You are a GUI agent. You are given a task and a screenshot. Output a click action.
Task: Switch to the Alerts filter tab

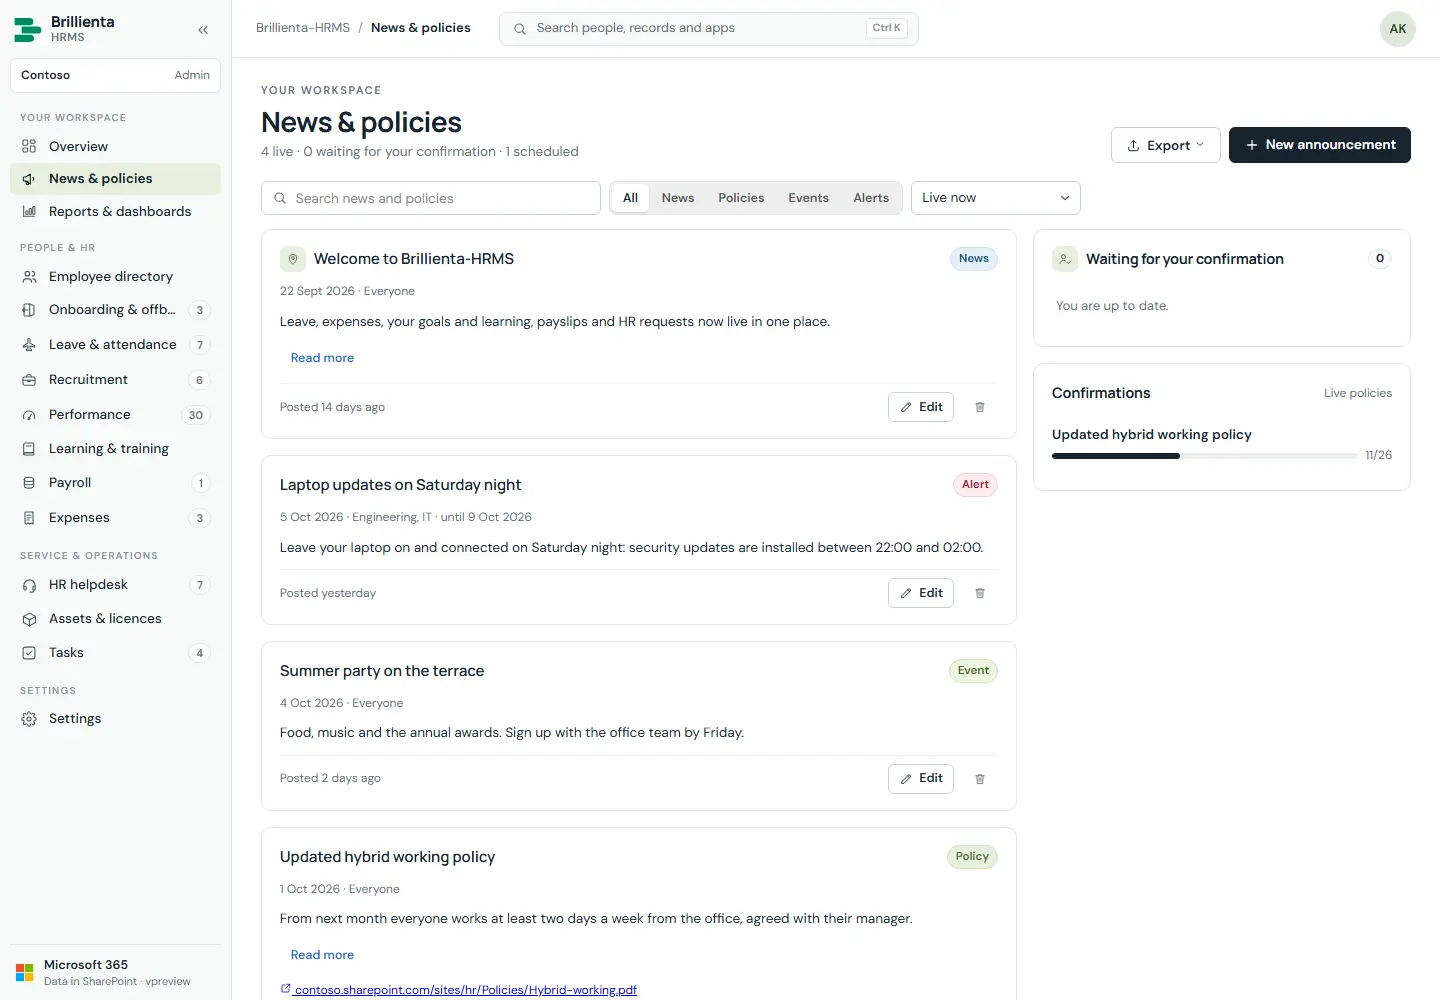pyautogui.click(x=871, y=198)
